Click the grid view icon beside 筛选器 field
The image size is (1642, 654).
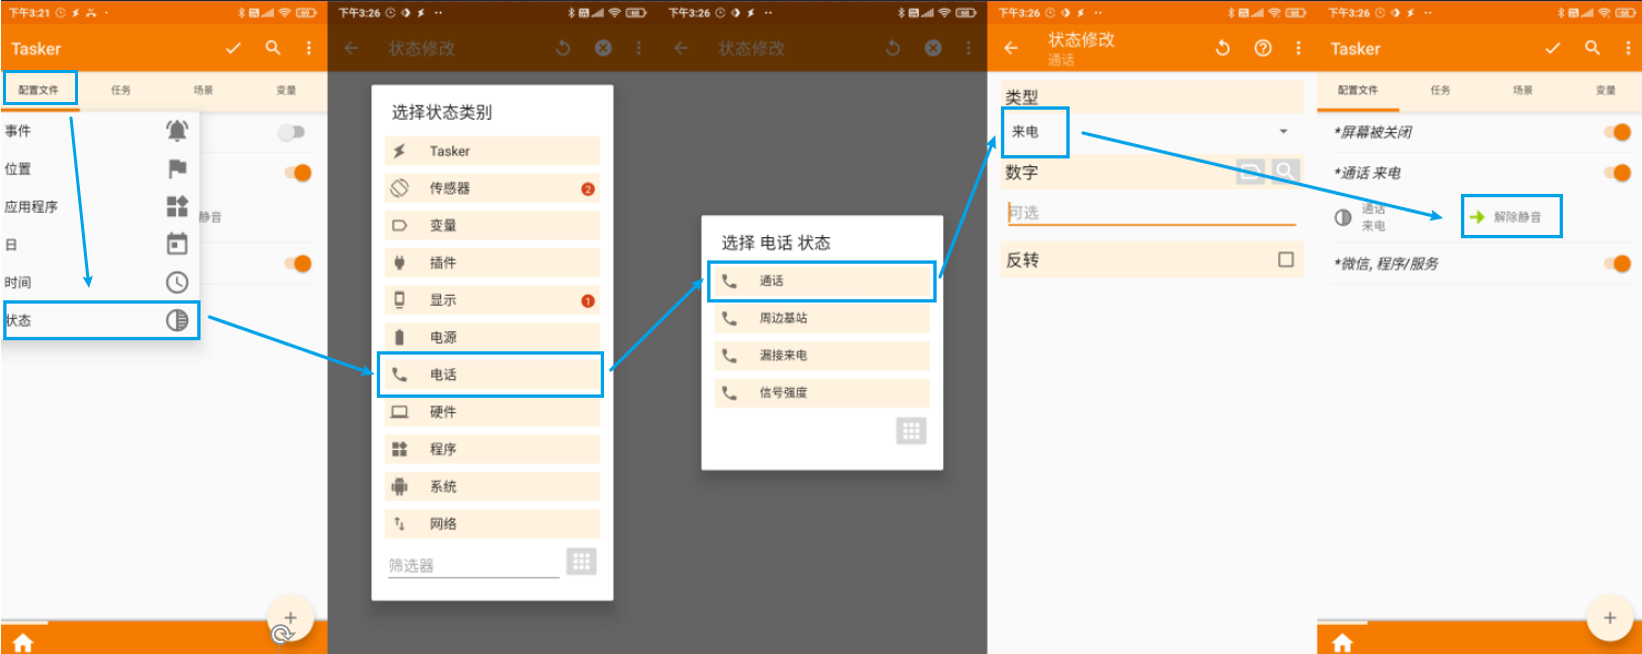coord(581,561)
